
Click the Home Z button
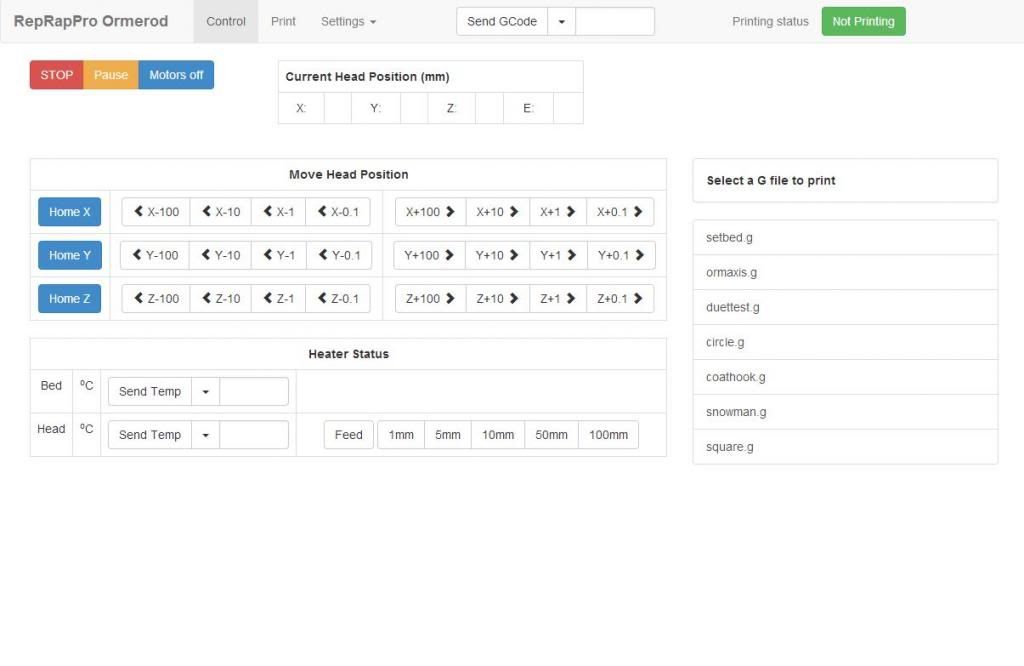pos(69,299)
